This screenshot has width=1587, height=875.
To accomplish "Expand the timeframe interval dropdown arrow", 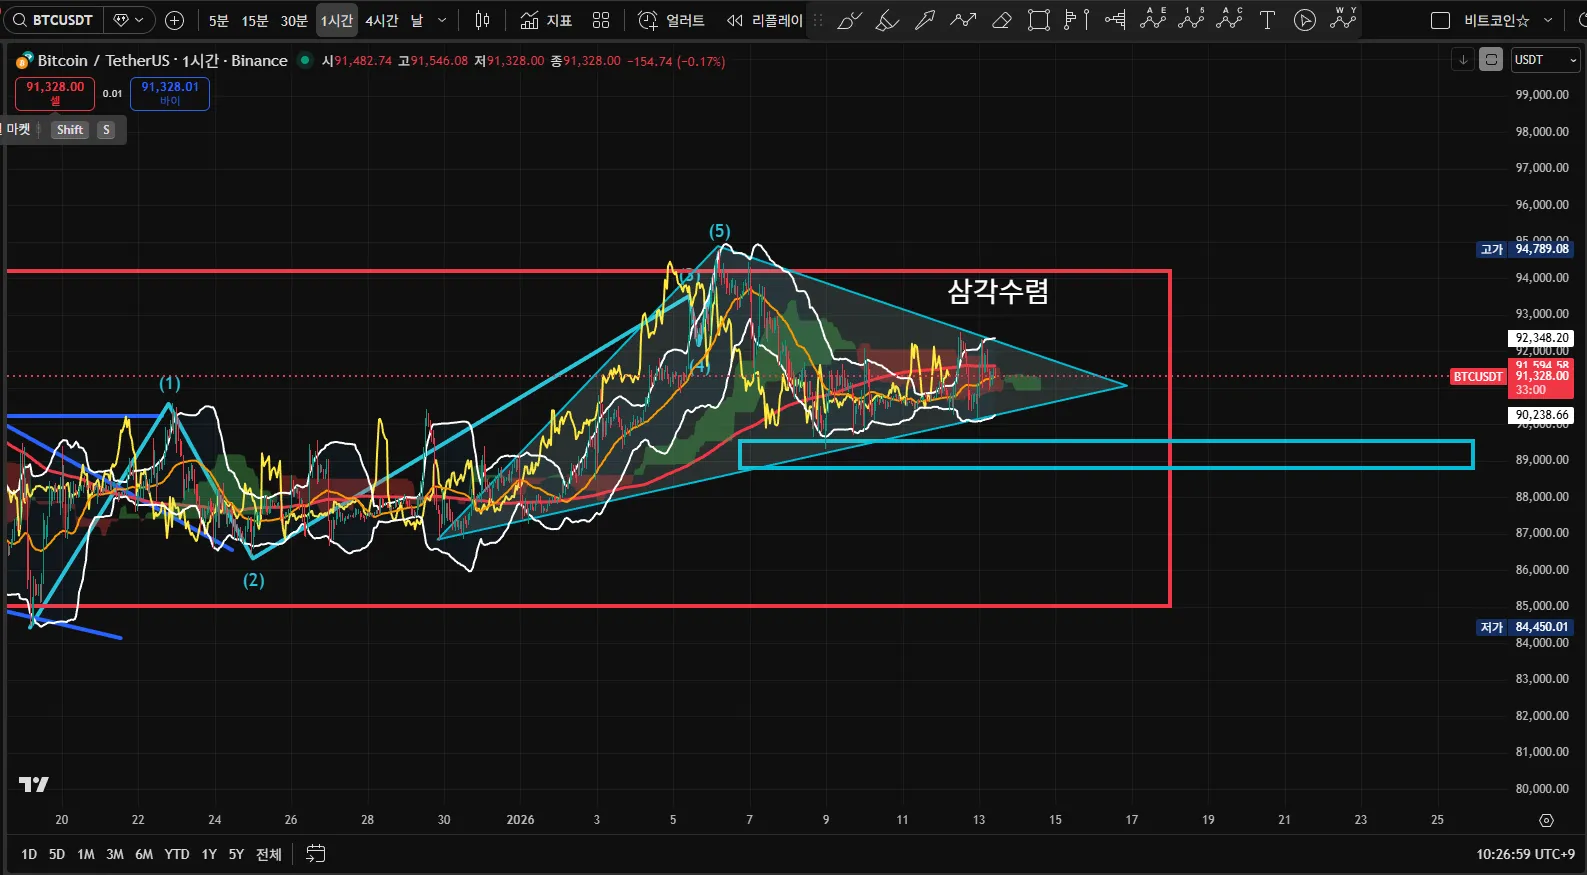I will (x=442, y=20).
